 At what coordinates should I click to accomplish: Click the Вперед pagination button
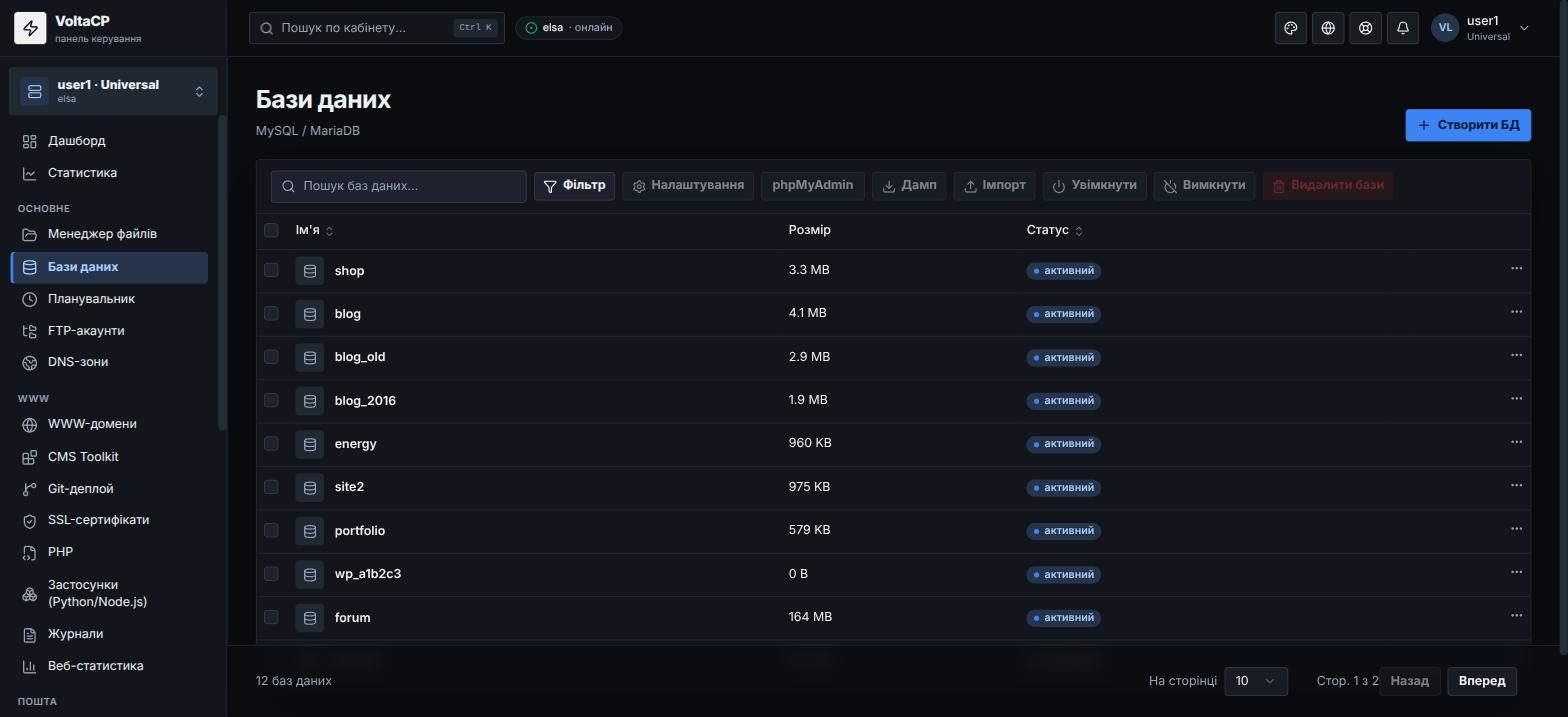coord(1482,681)
